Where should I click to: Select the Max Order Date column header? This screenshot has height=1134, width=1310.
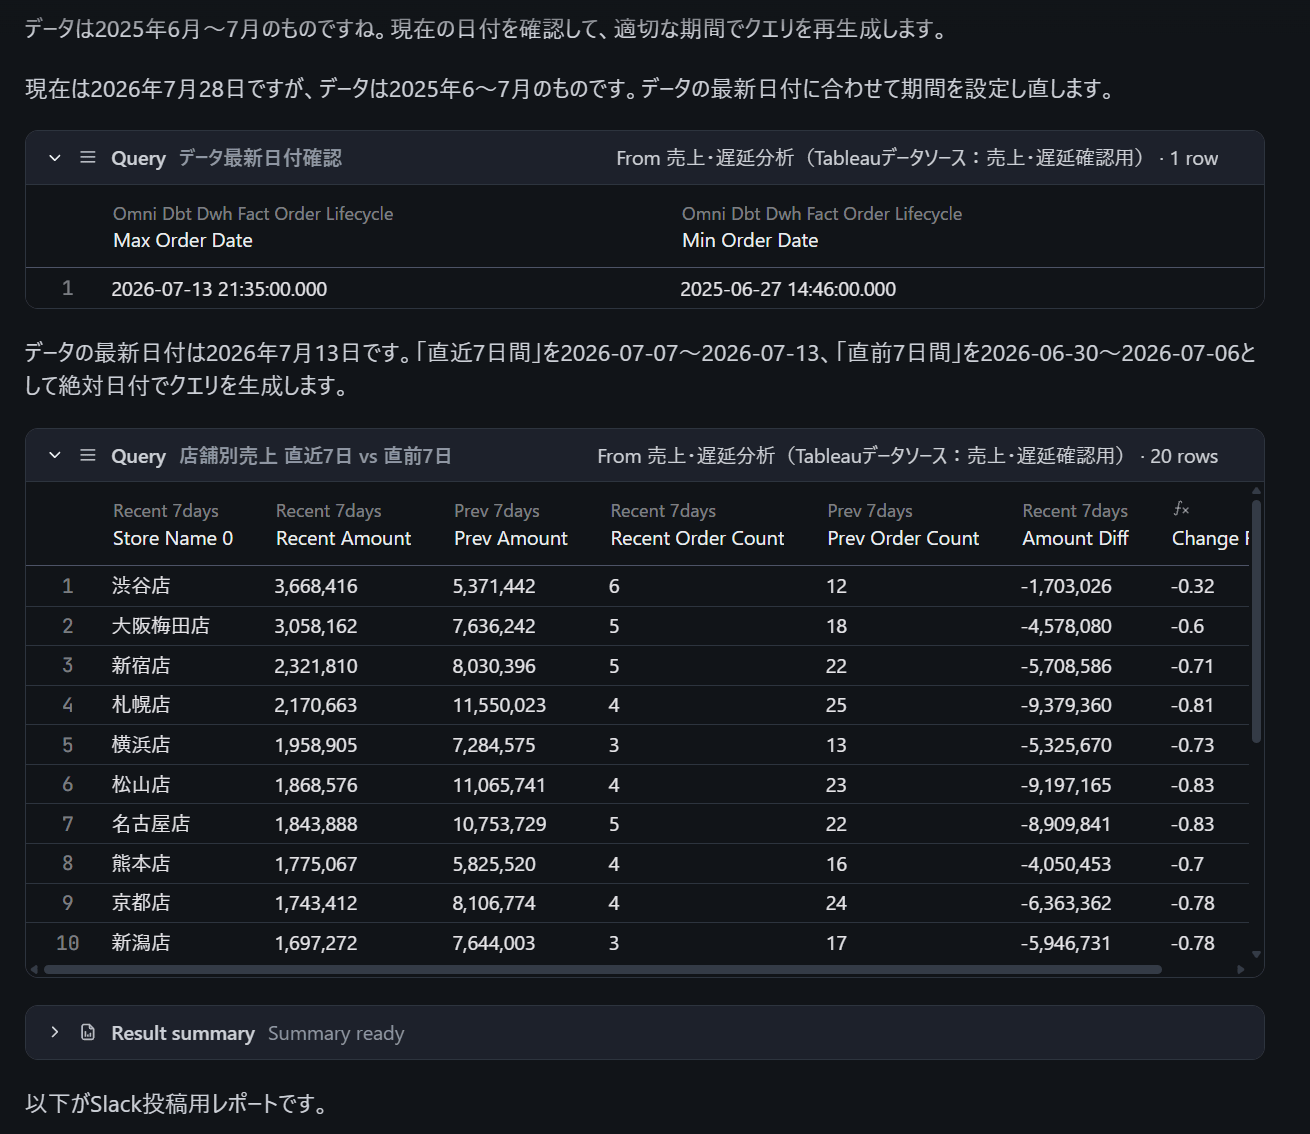pos(183,240)
